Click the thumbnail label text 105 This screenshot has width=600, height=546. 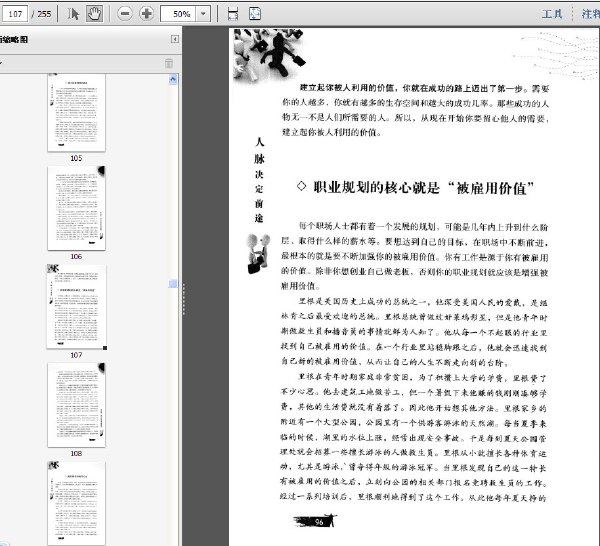[76, 158]
